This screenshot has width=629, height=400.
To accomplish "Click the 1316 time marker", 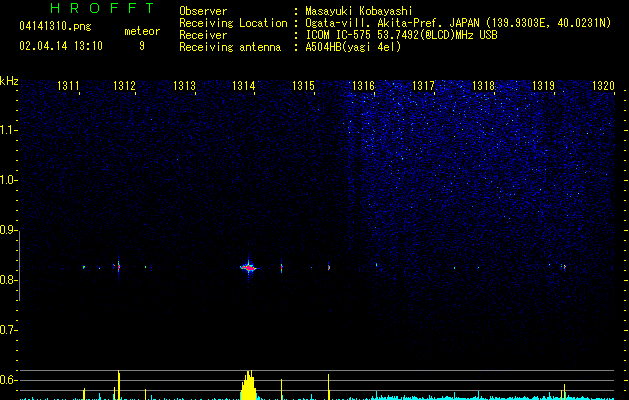I will (363, 86).
